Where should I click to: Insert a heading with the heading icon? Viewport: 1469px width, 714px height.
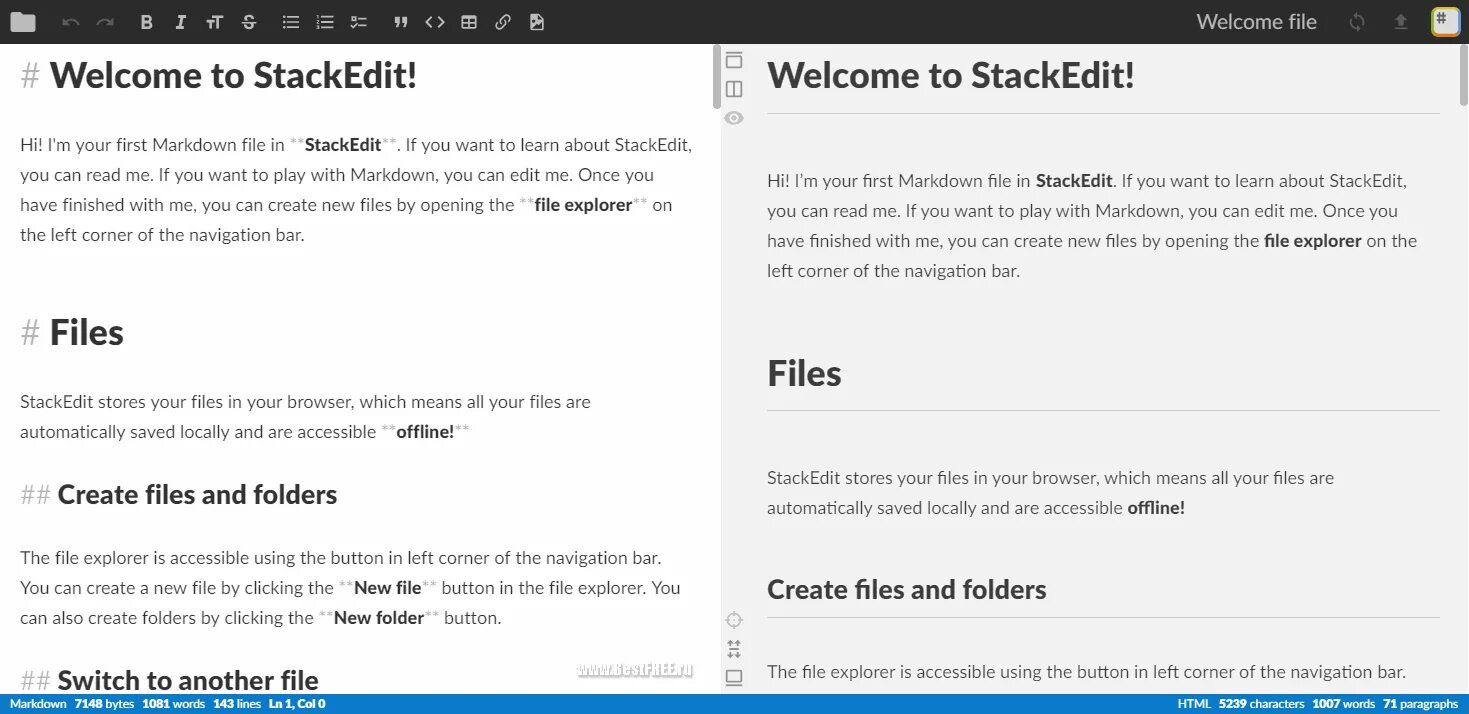214,22
